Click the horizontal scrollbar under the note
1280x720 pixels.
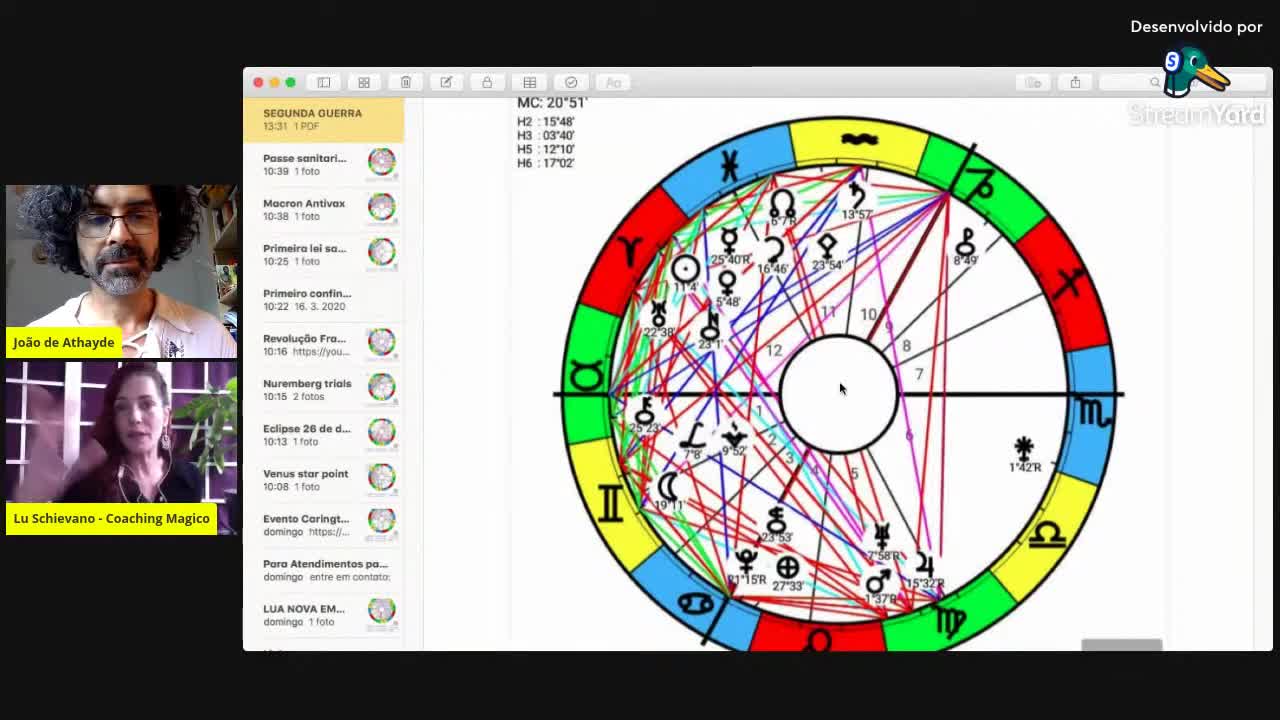[x=1121, y=645]
